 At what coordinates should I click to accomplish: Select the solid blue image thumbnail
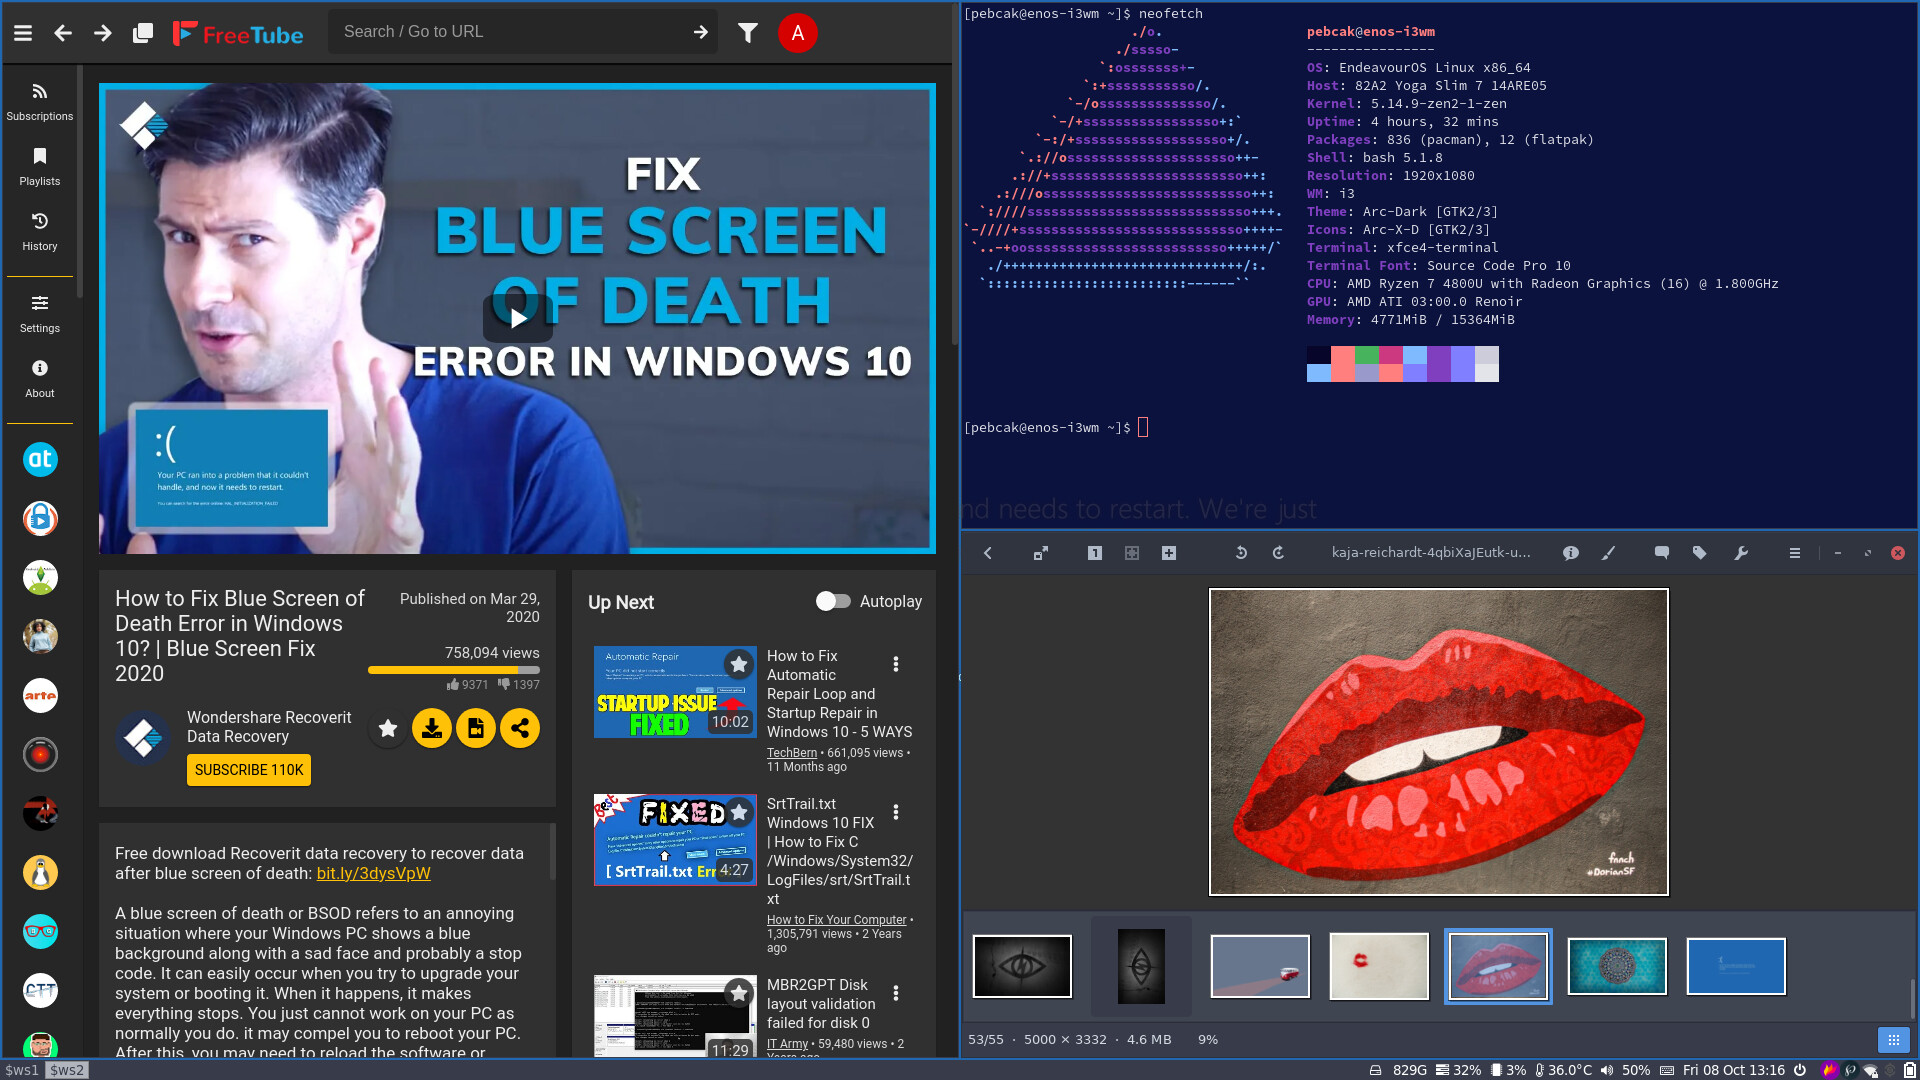[1736, 966]
